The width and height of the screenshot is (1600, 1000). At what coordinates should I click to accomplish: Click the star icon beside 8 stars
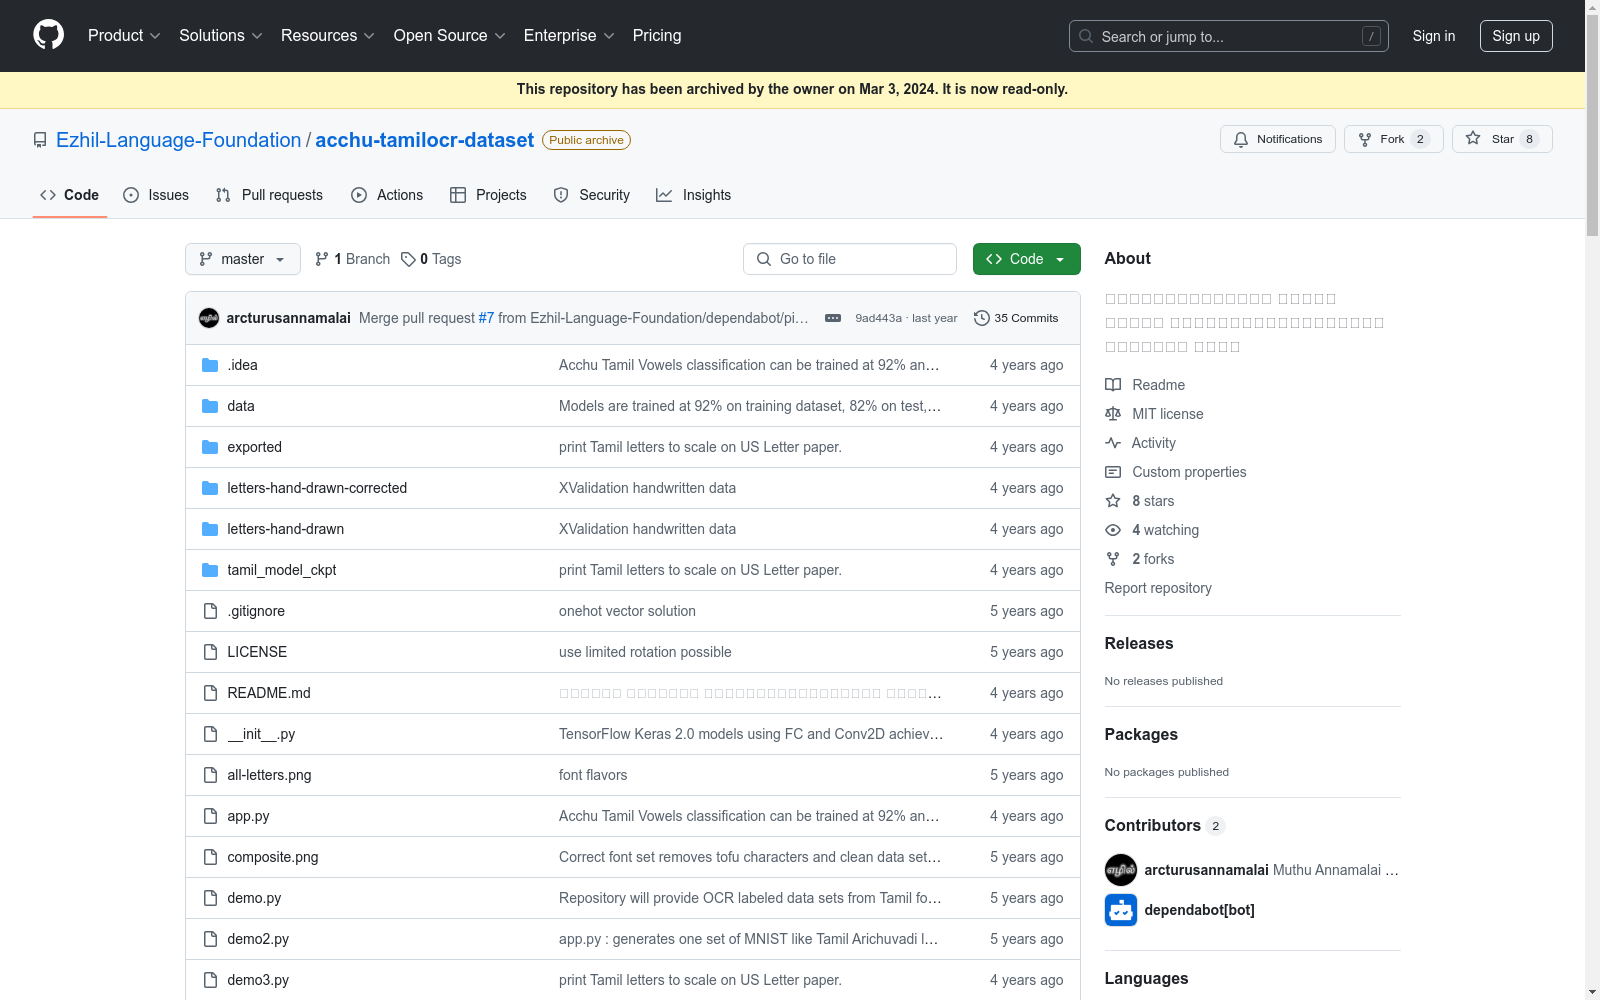1113,501
